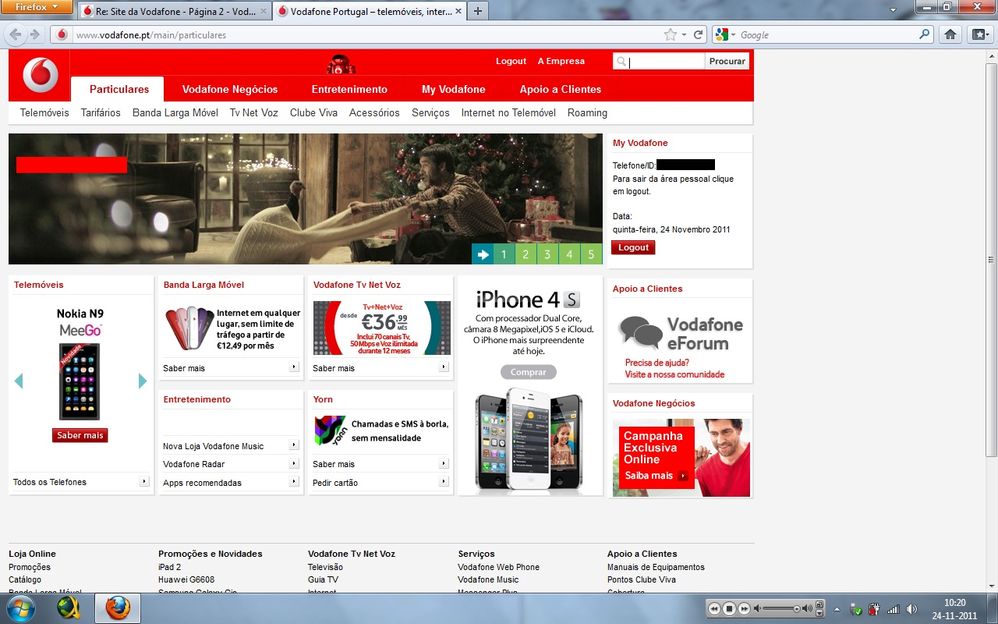Go to the Firefox home page icon
This screenshot has width=998, height=624.
tap(951, 34)
